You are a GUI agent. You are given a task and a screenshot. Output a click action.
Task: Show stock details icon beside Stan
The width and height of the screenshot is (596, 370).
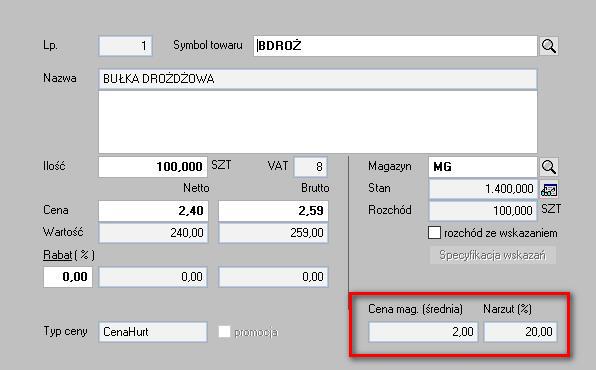click(548, 189)
